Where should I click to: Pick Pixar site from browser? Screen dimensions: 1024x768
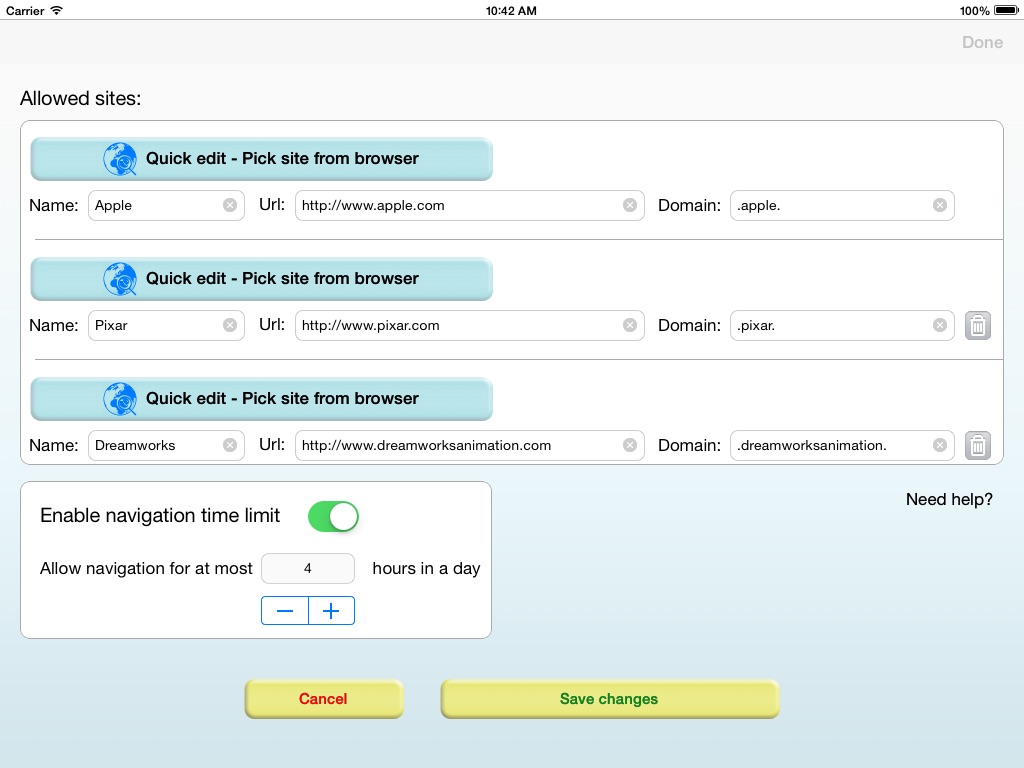pos(261,279)
